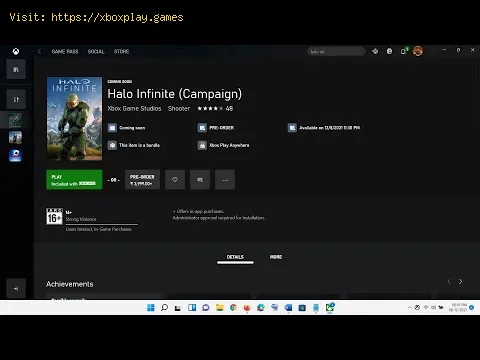480x360 pixels.
Task: Click the Available on date icon
Action: tap(292, 128)
